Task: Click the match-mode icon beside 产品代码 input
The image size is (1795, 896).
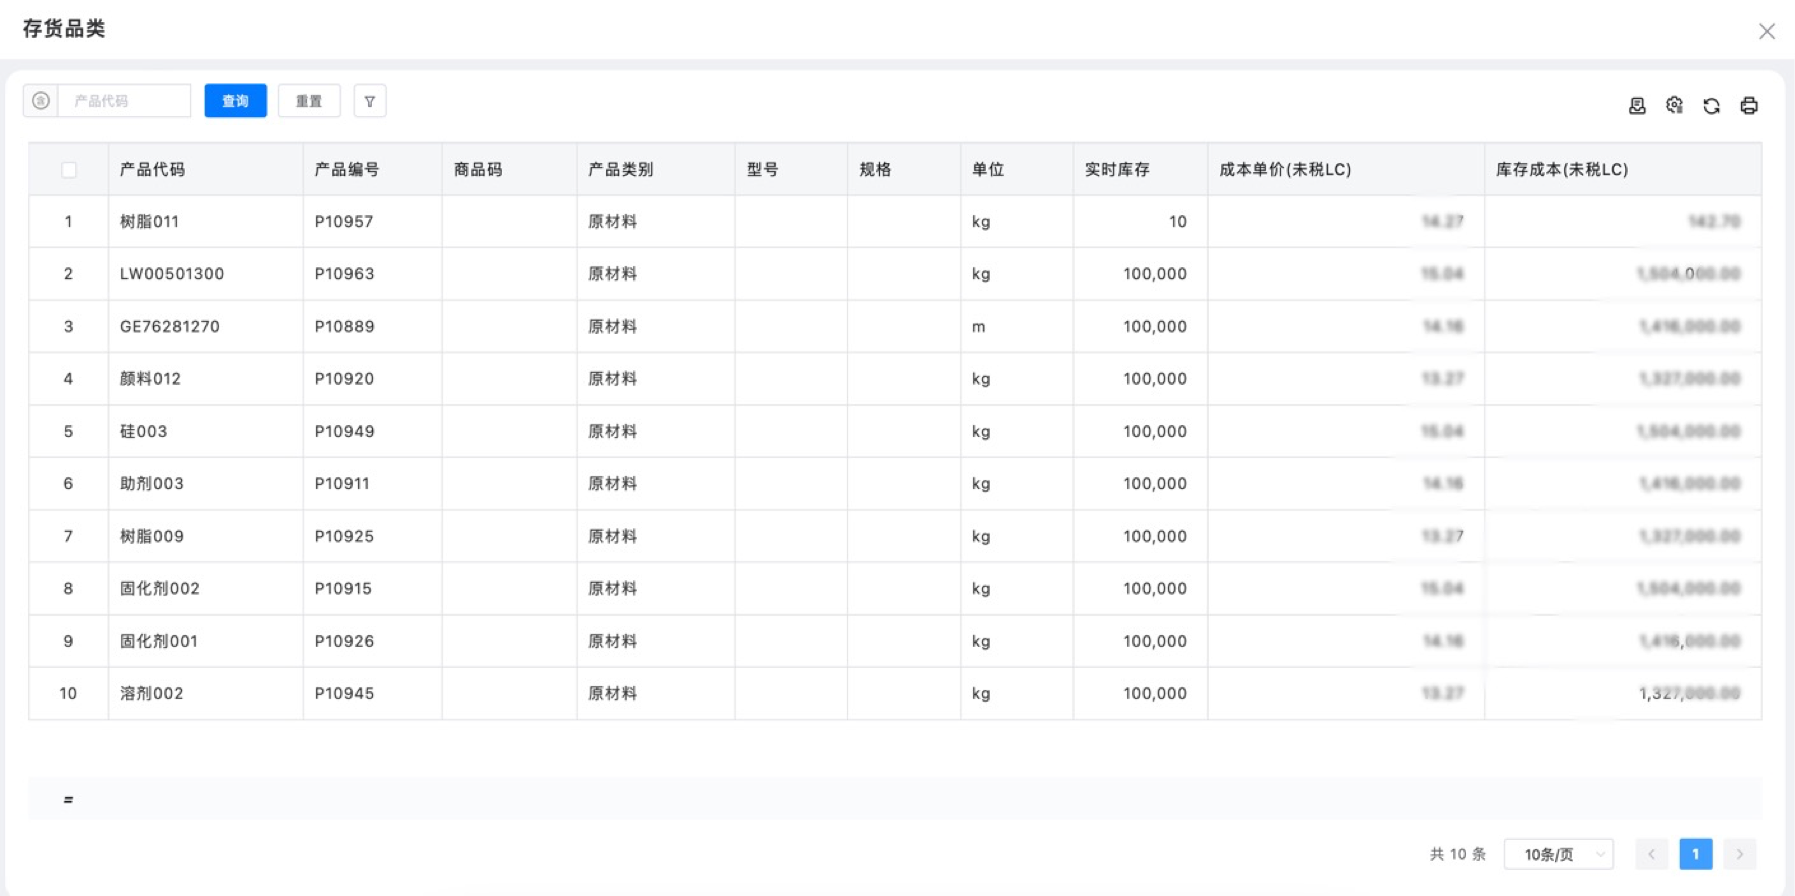Action: click(41, 101)
